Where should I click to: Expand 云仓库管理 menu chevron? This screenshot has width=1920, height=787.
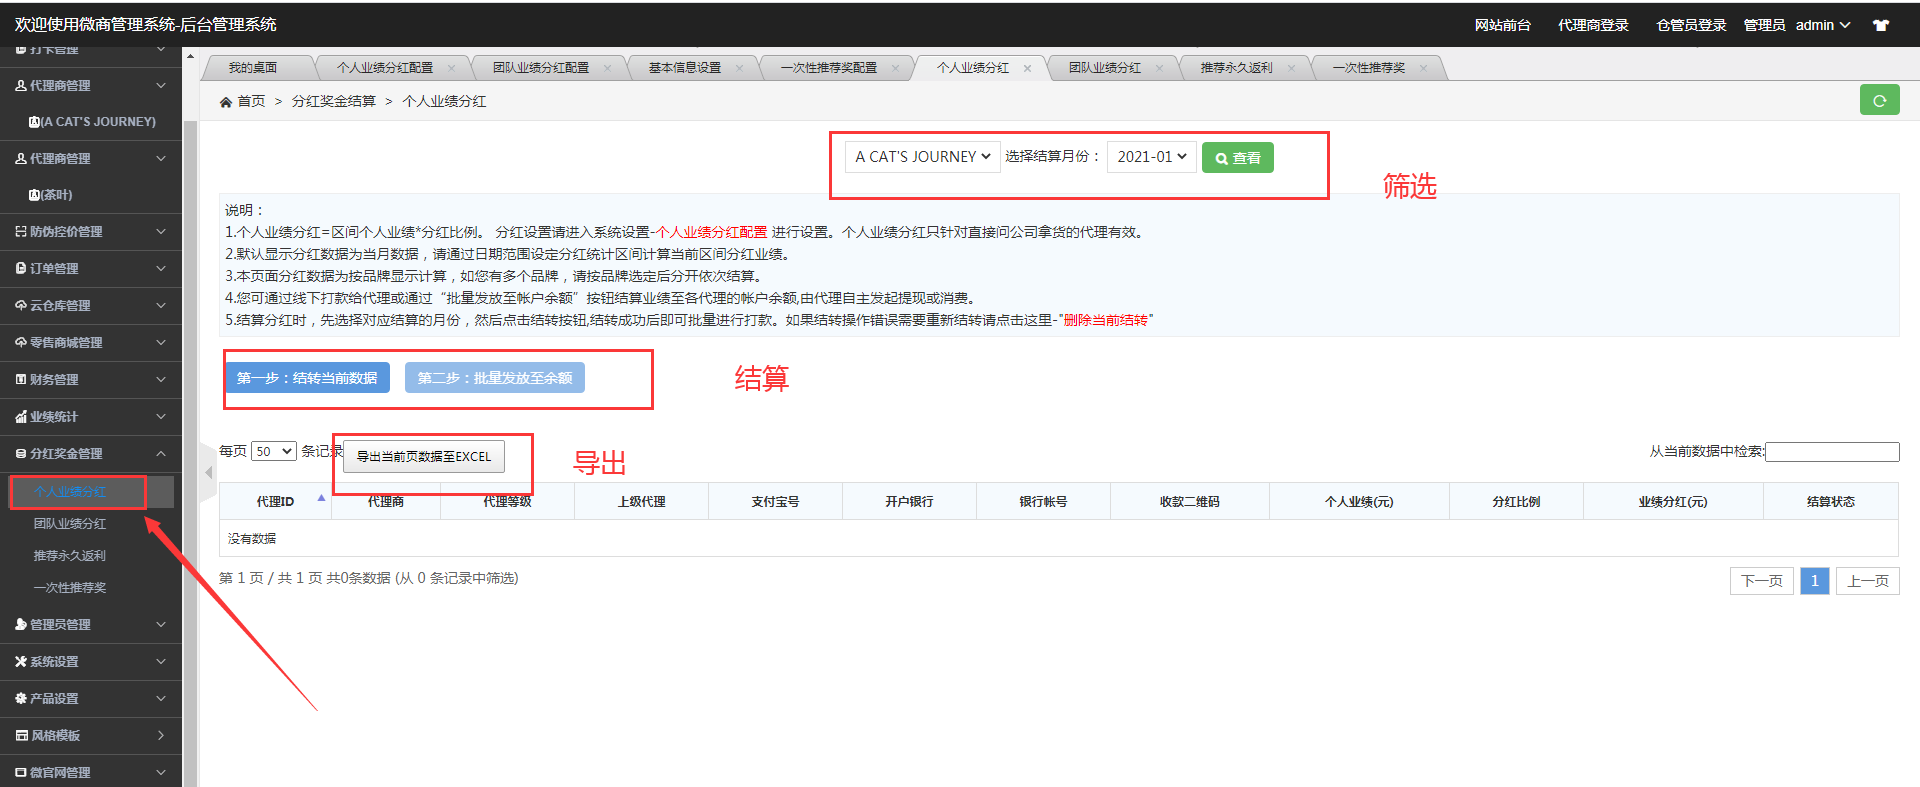(x=161, y=306)
